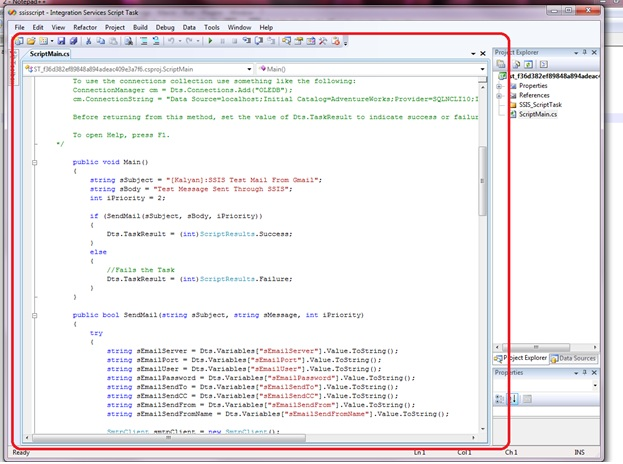Open the Debug menu
This screenshot has height=464, width=623.
pyautogui.click(x=165, y=27)
